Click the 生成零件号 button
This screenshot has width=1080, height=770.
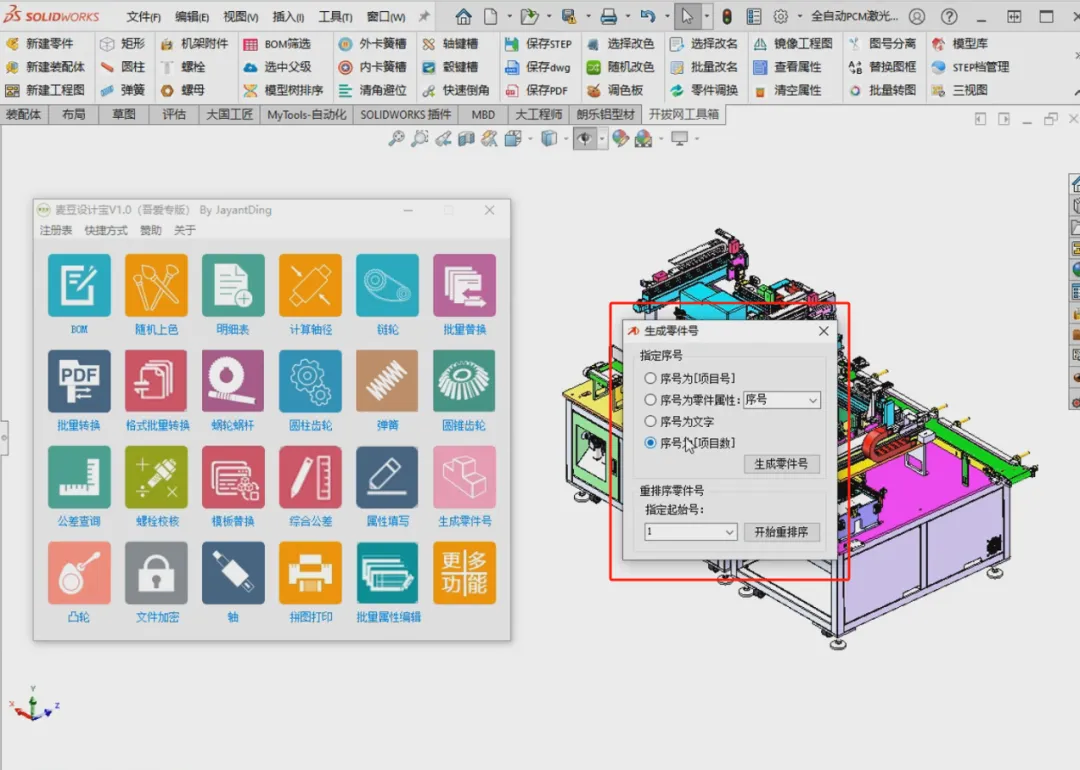(x=781, y=464)
